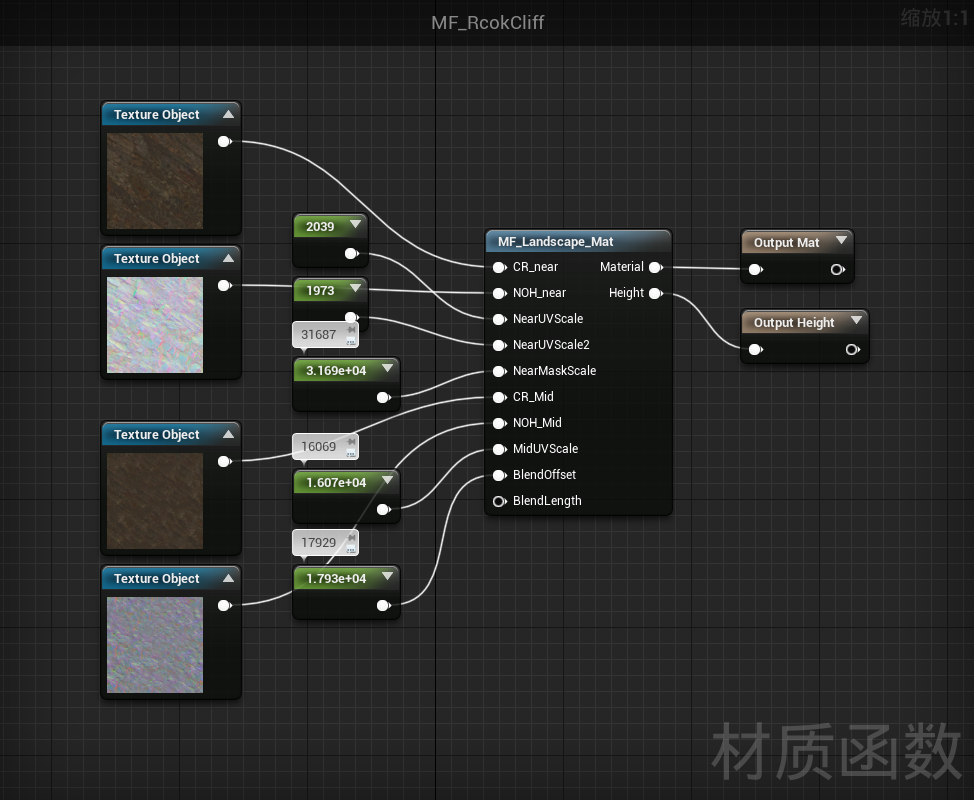
Task: Click the Material output pin
Action: 656,268
